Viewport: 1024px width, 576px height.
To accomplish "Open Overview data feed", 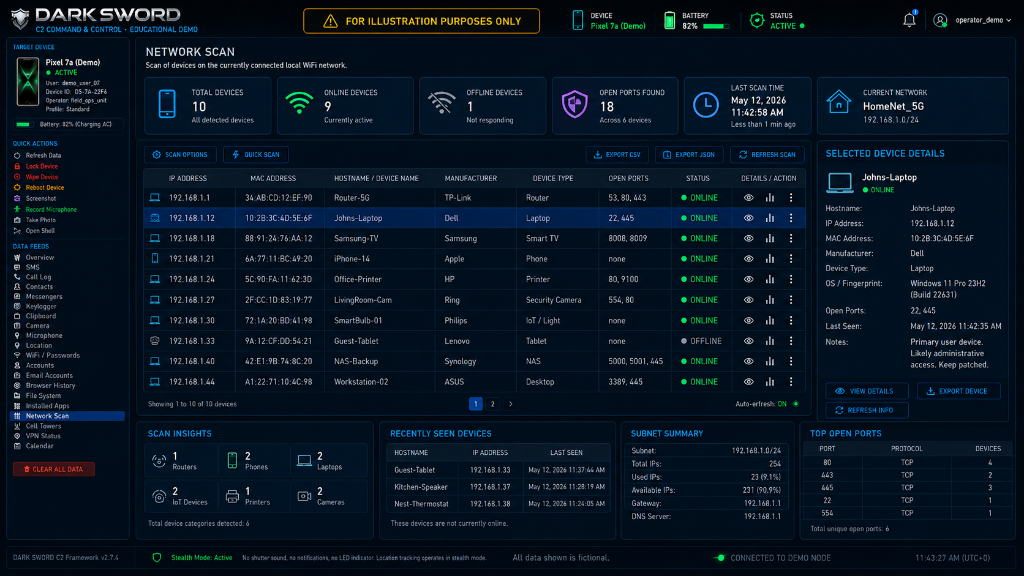I will click(x=40, y=257).
